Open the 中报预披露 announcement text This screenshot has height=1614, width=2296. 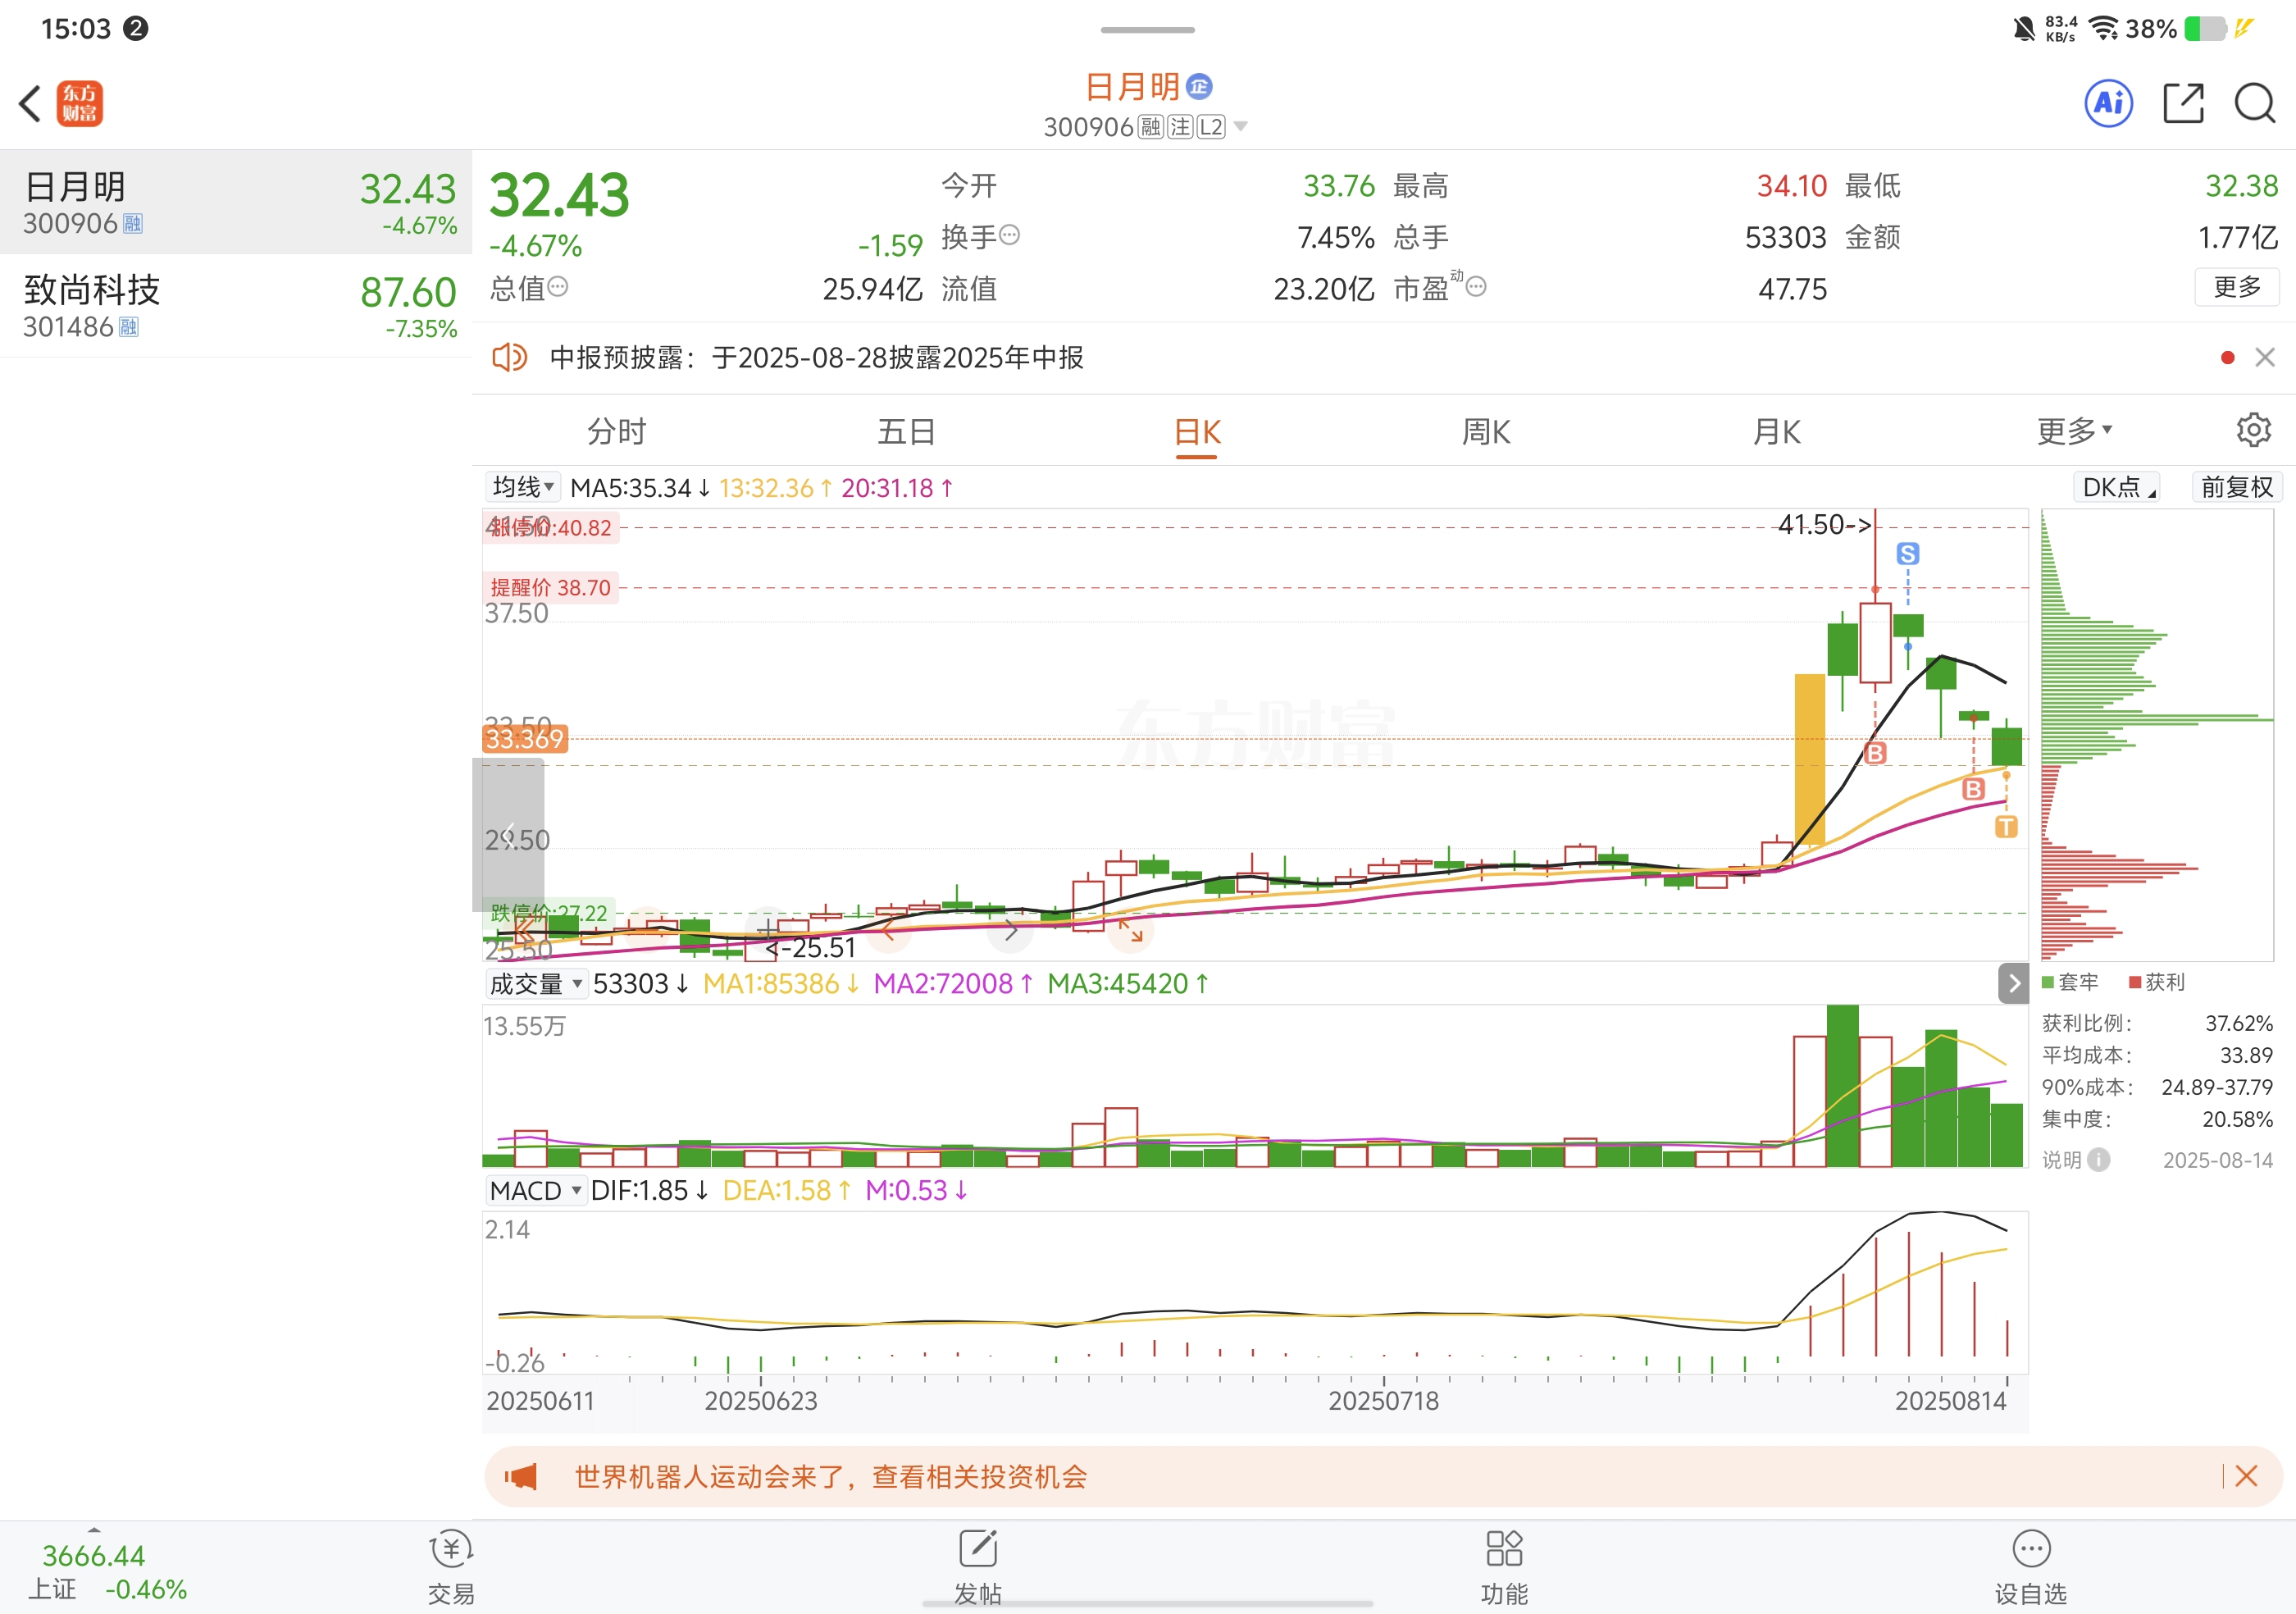coord(816,357)
